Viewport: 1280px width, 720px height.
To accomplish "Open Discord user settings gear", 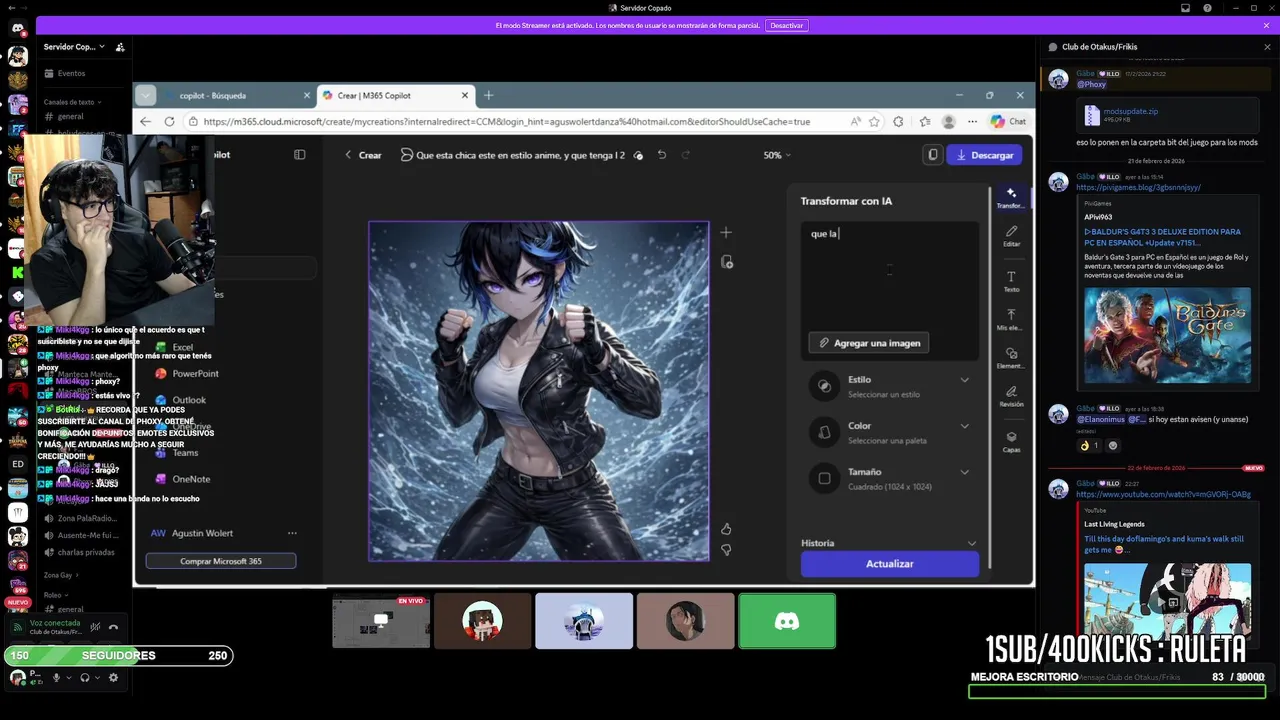I will tap(113, 677).
